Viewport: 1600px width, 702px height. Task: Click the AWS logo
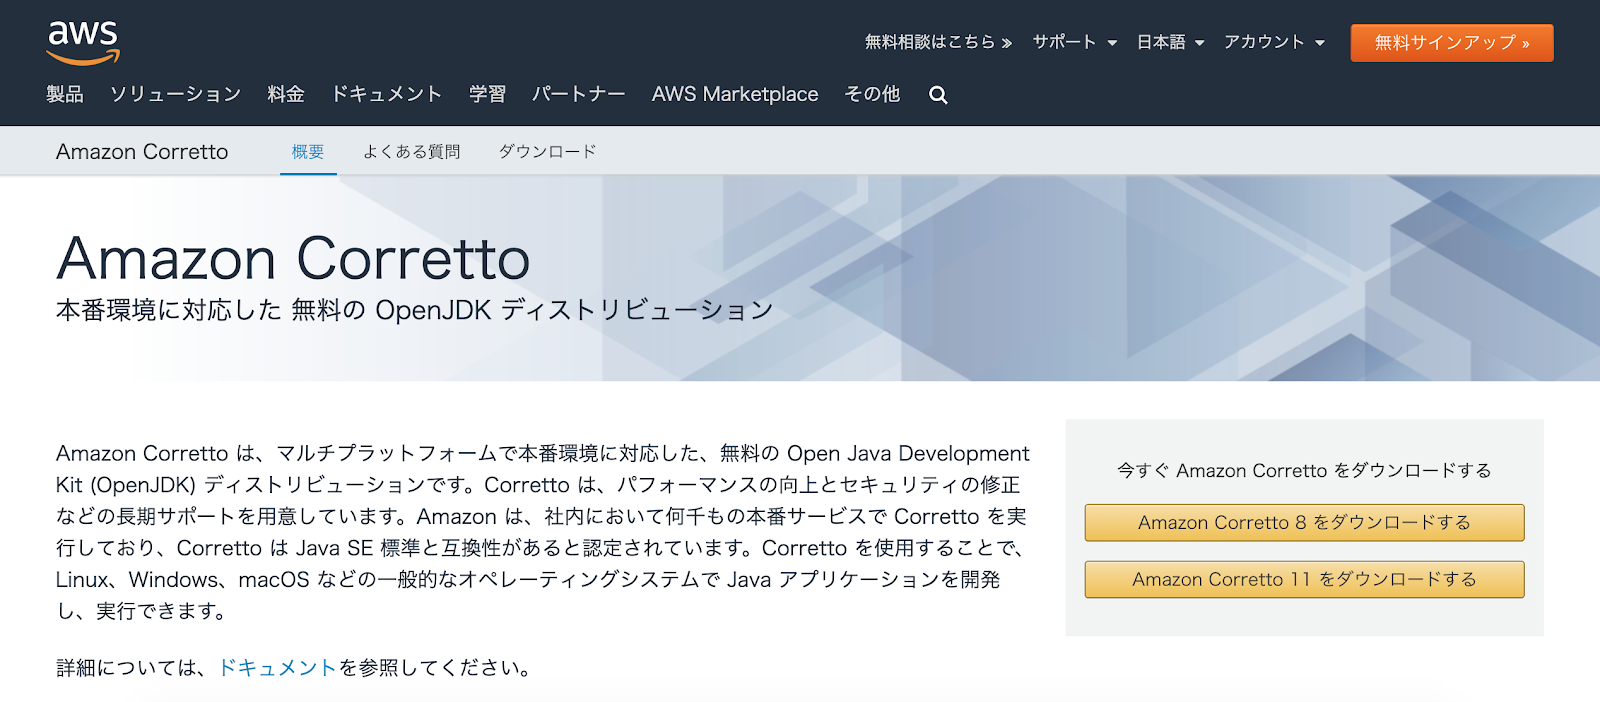83,43
